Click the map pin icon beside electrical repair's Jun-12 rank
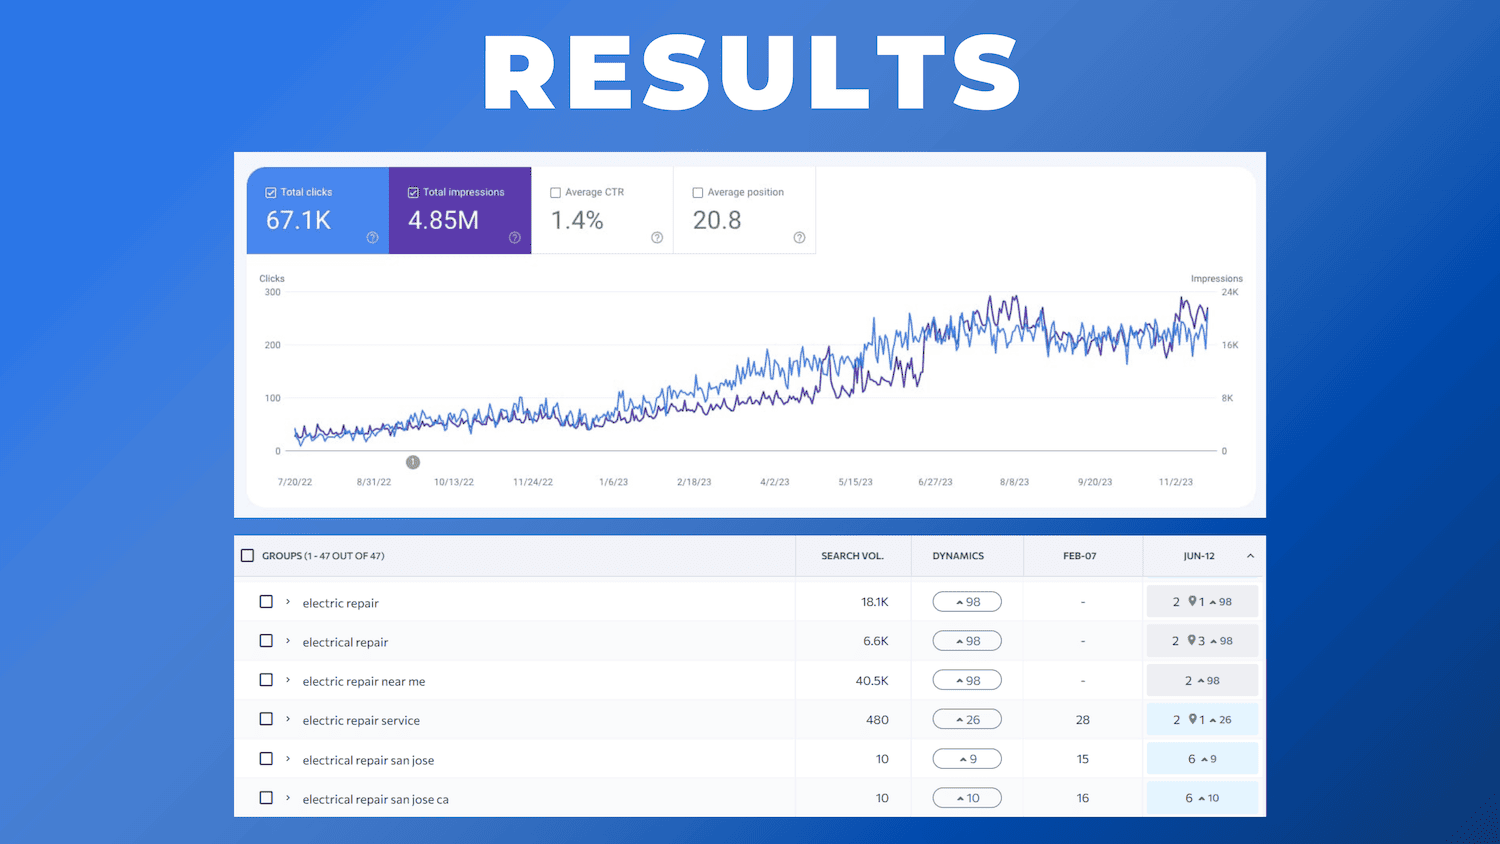1500x844 pixels. click(1192, 640)
